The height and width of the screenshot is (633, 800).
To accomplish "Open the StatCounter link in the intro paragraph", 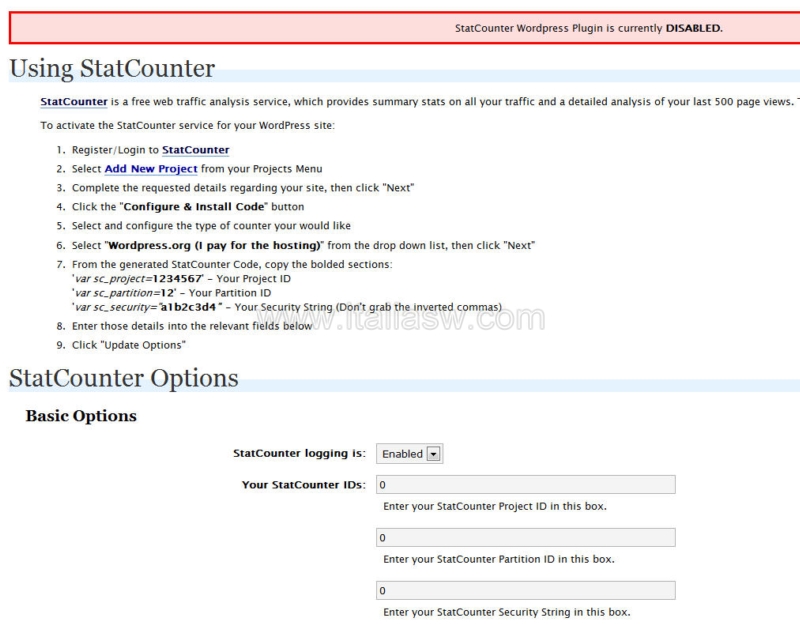I will point(74,102).
